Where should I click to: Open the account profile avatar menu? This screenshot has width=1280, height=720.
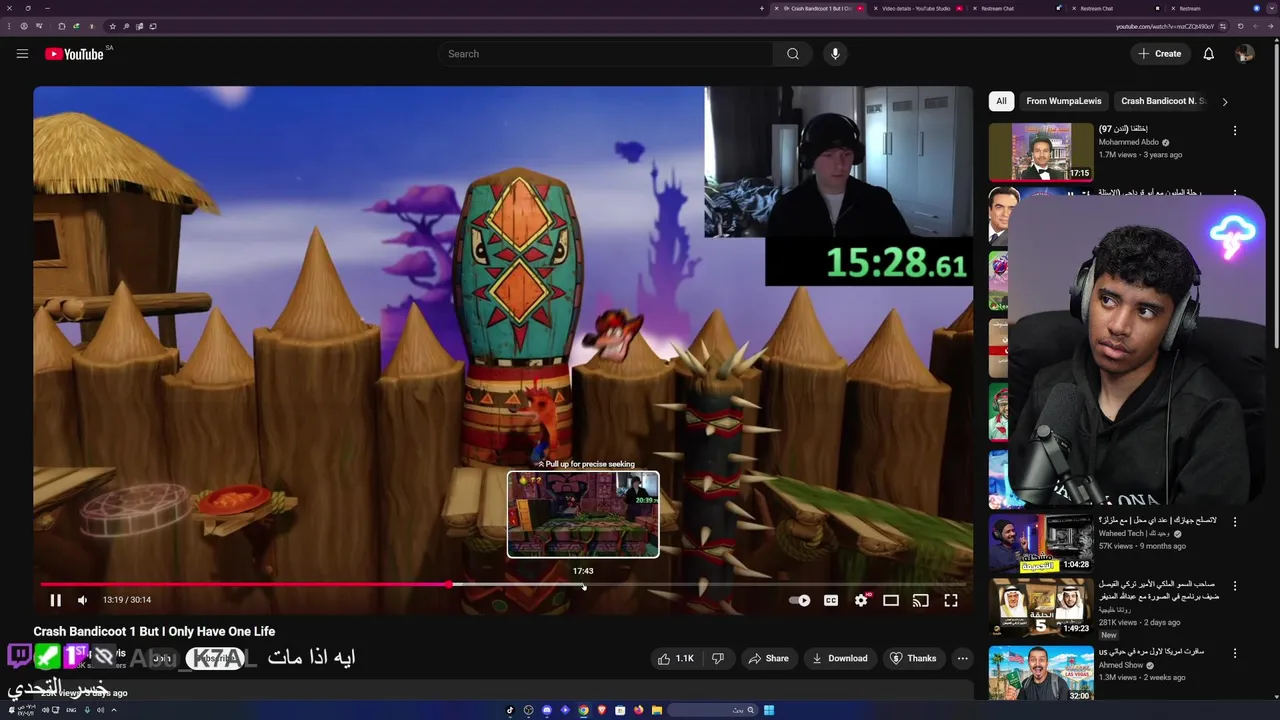[1244, 54]
